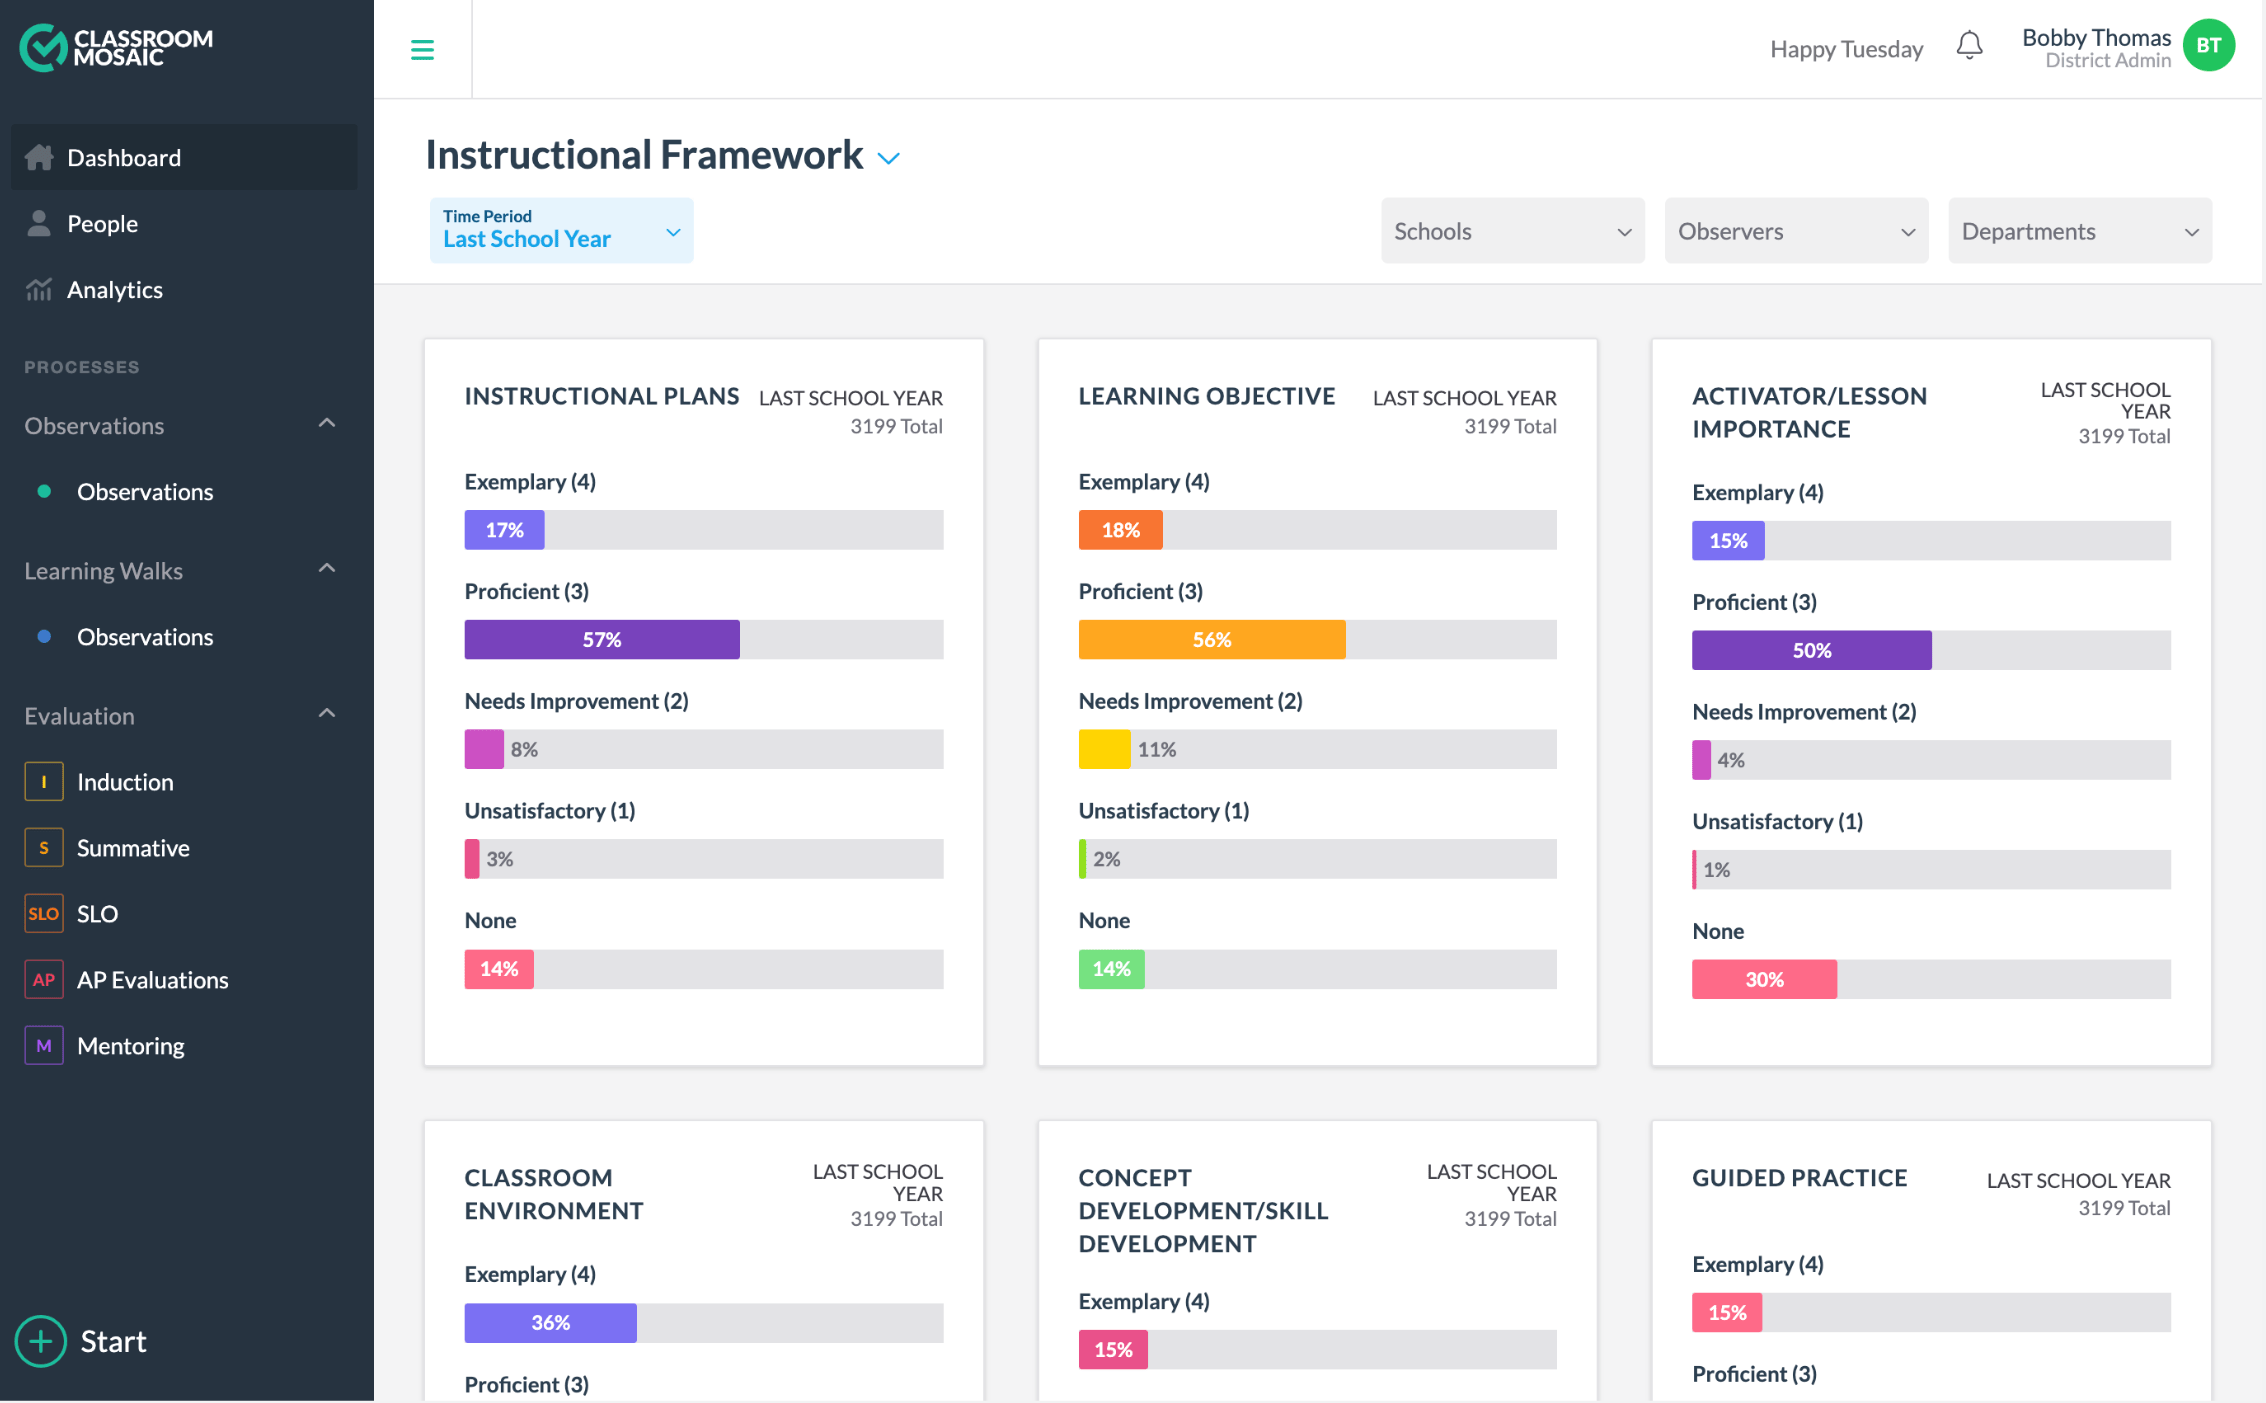Select the Summative evaluation icon
This screenshot has width=2266, height=1403.
pyautogui.click(x=43, y=847)
